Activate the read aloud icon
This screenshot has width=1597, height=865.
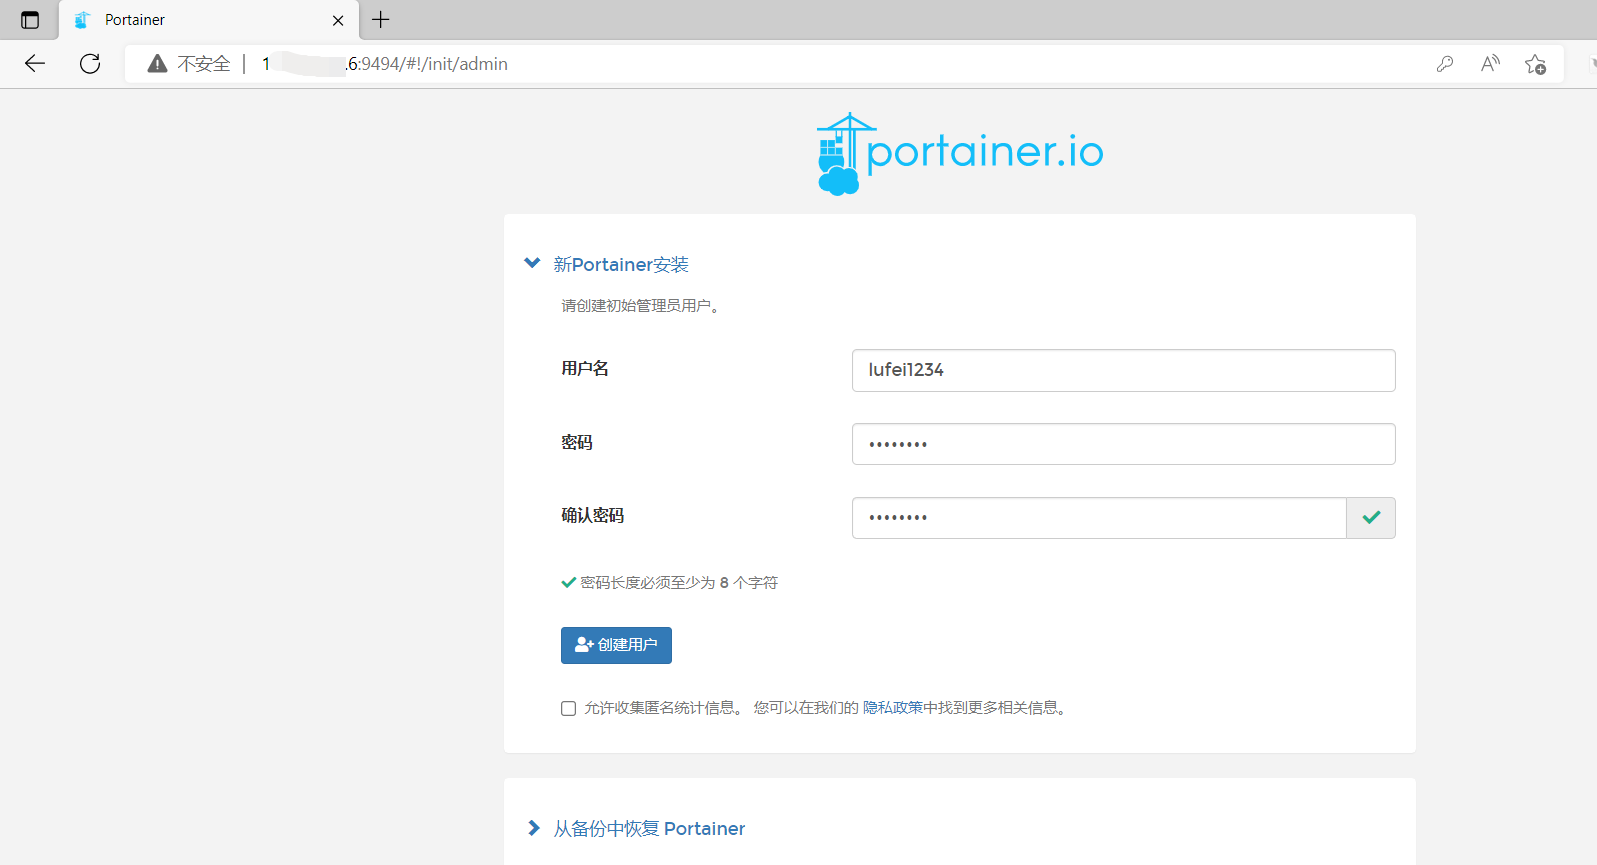(x=1490, y=64)
